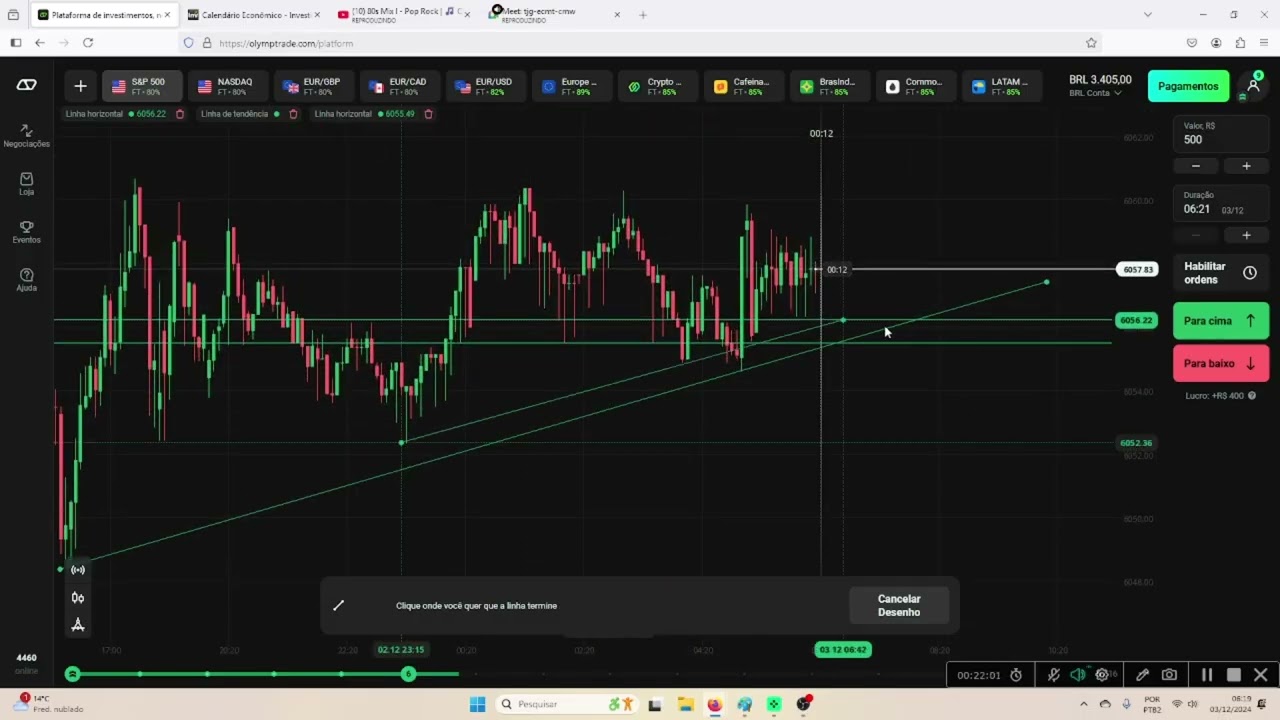Toggle Habilitar ordens pending orders
Image resolution: width=1280 pixels, height=720 pixels.
pyautogui.click(x=1221, y=273)
